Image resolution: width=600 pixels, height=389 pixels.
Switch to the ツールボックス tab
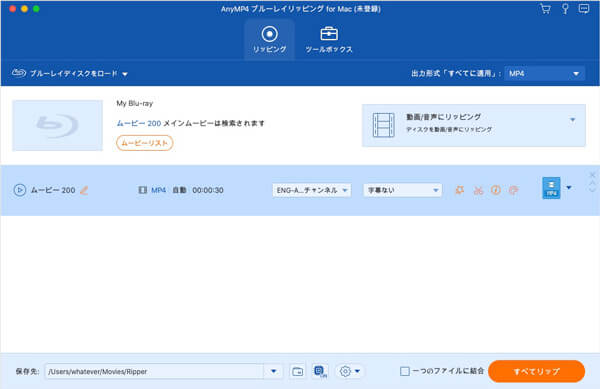(x=329, y=39)
